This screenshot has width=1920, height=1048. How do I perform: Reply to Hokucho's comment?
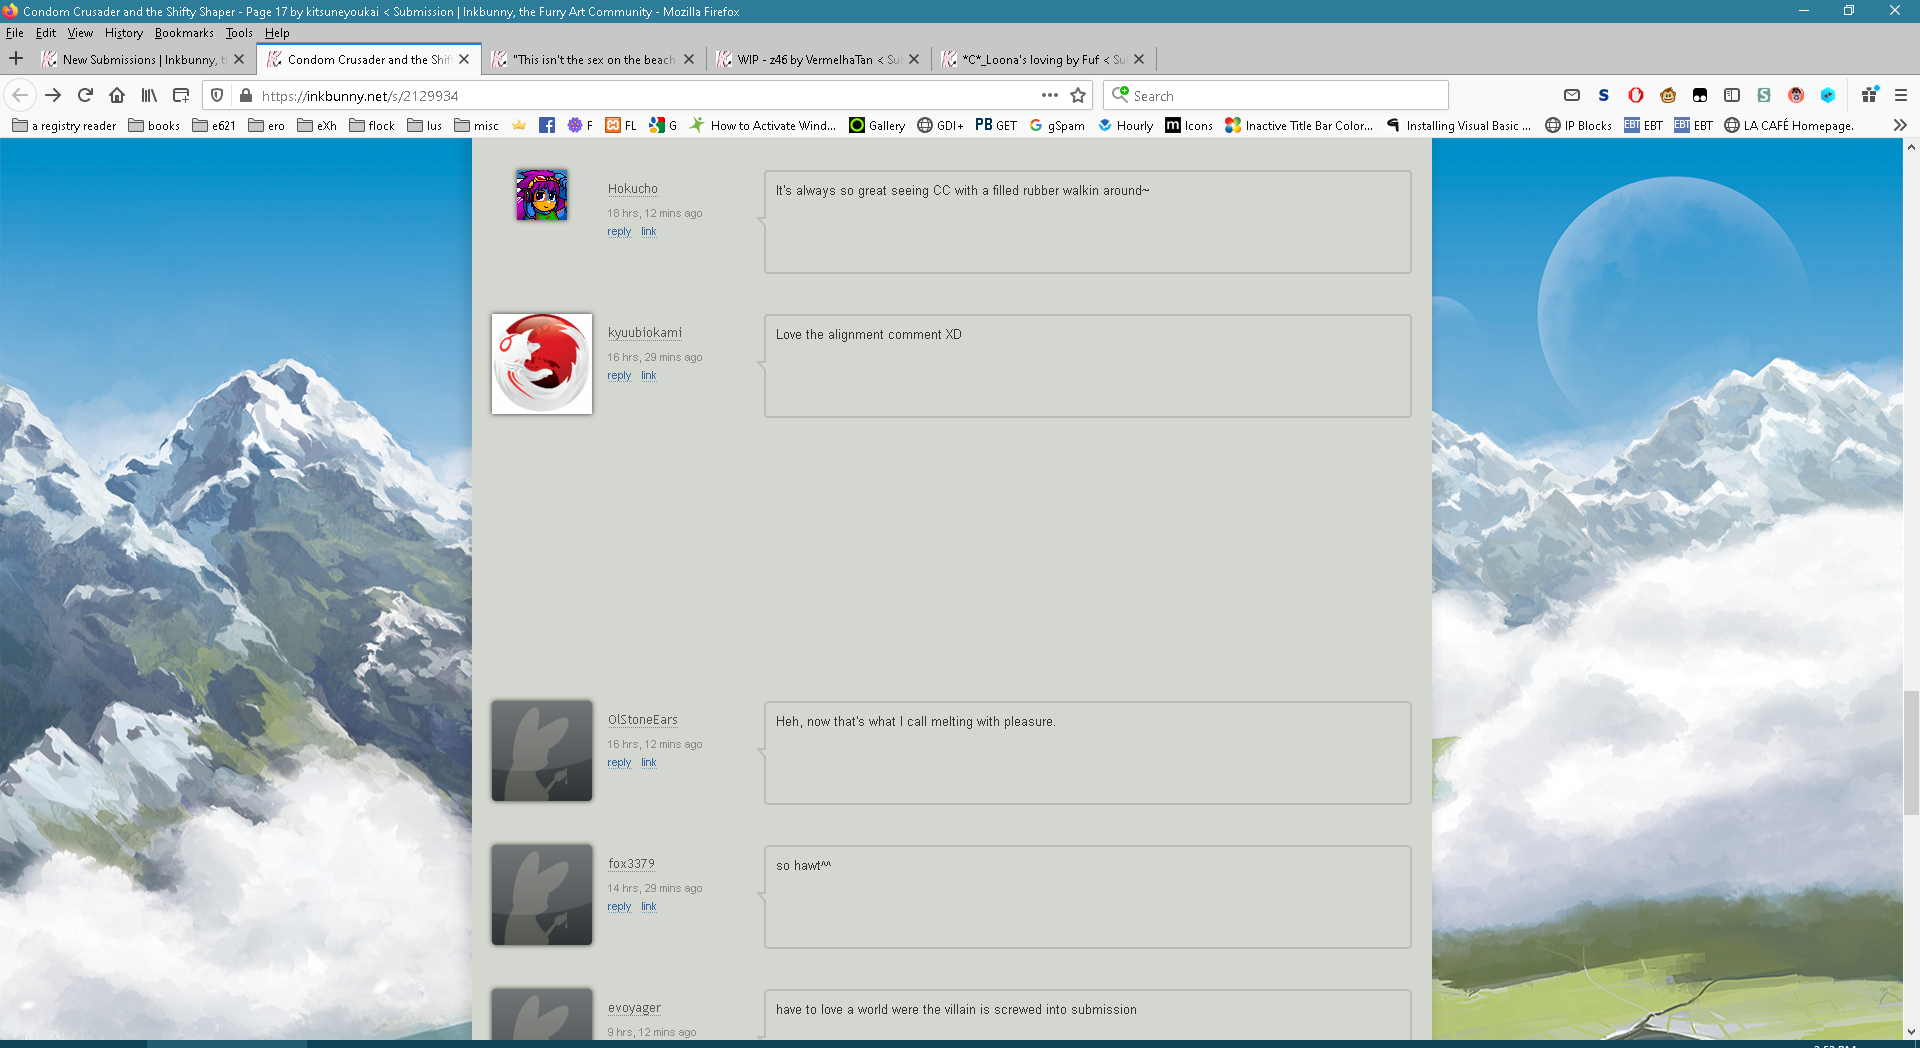(619, 232)
